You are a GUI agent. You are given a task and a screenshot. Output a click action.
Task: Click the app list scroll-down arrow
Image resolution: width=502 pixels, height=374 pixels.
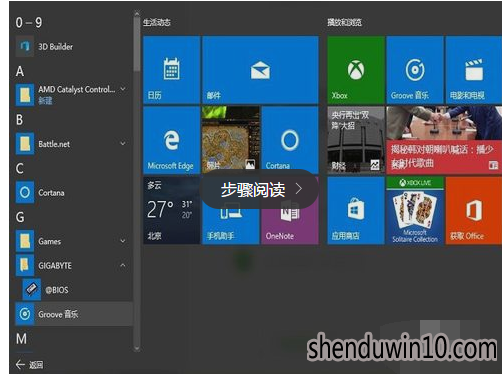(x=137, y=349)
